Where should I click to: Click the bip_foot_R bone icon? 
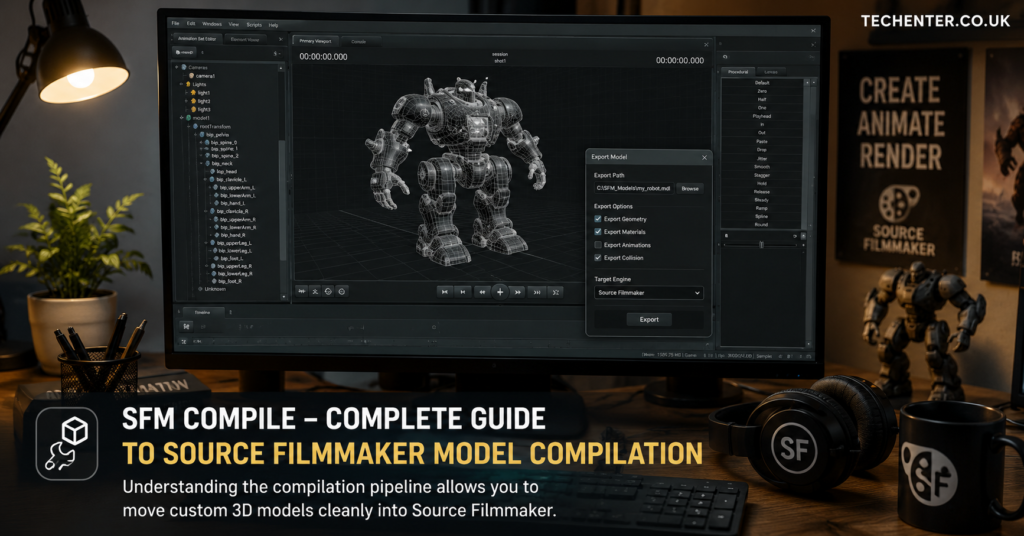tap(214, 281)
